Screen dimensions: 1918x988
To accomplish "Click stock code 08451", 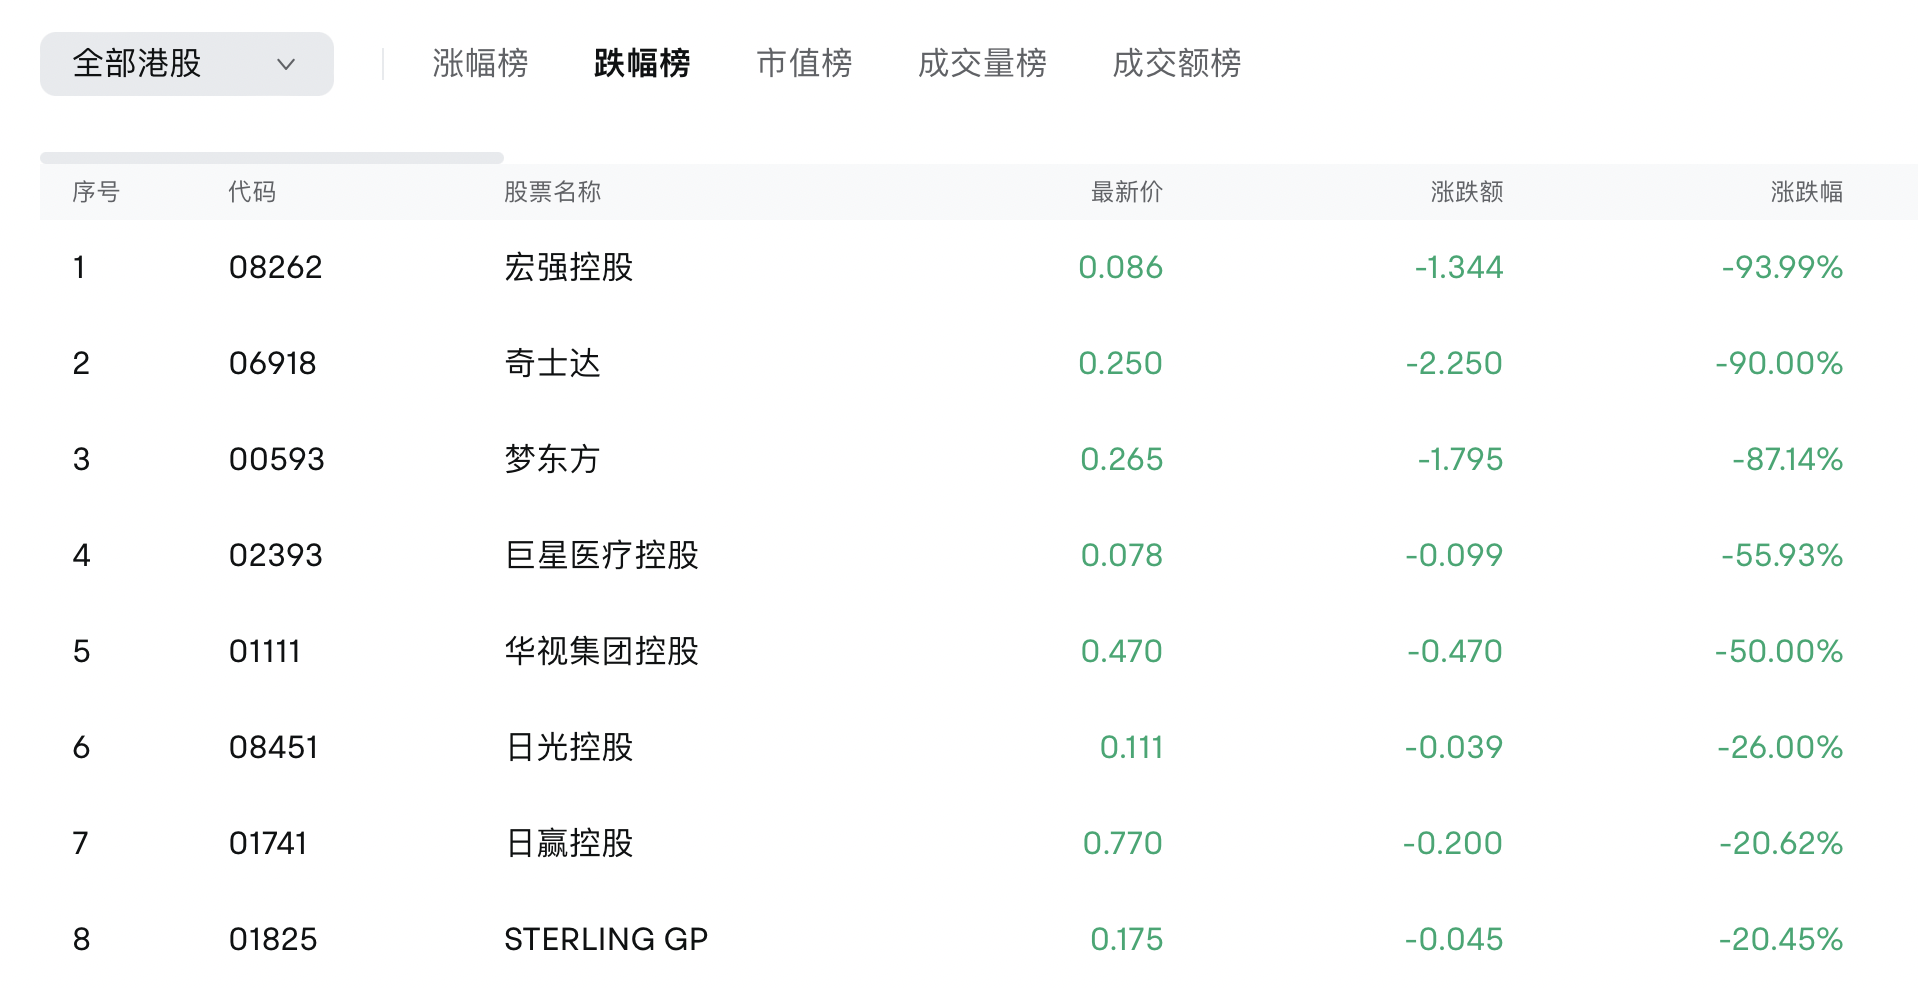I will [273, 748].
